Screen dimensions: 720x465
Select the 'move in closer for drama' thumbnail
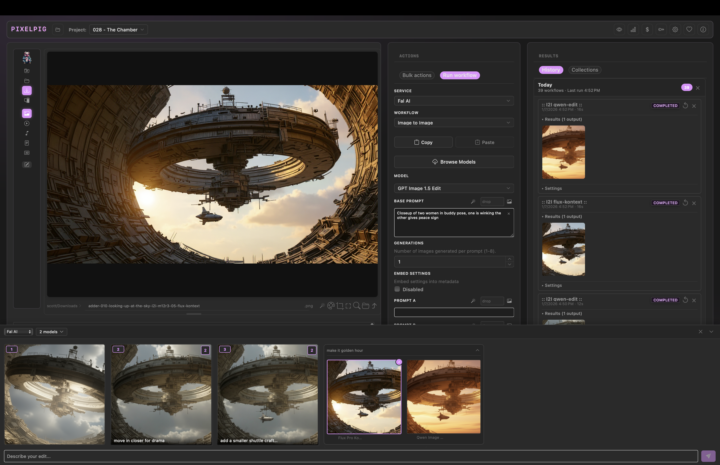(x=161, y=394)
